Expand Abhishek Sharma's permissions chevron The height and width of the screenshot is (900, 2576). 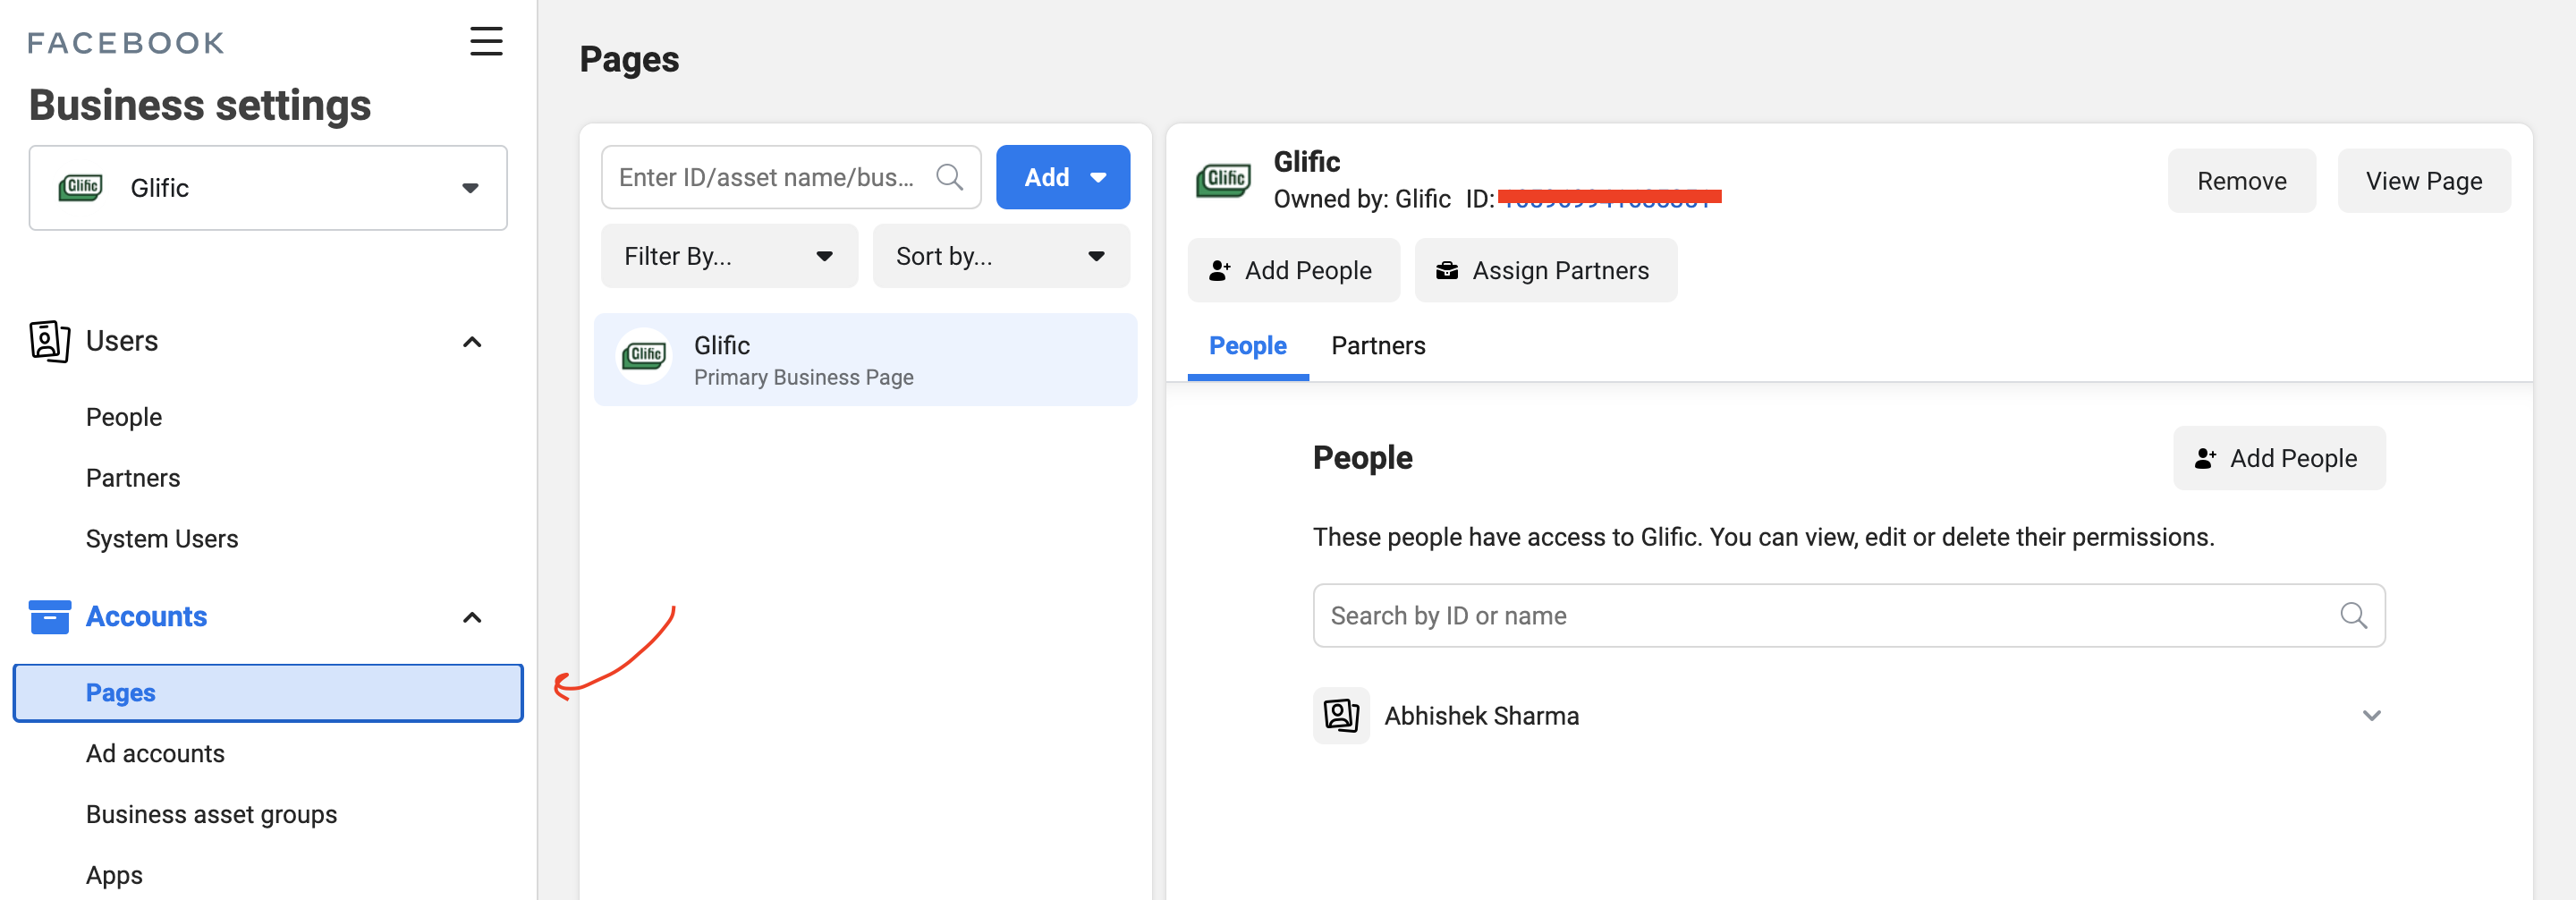coord(2371,715)
